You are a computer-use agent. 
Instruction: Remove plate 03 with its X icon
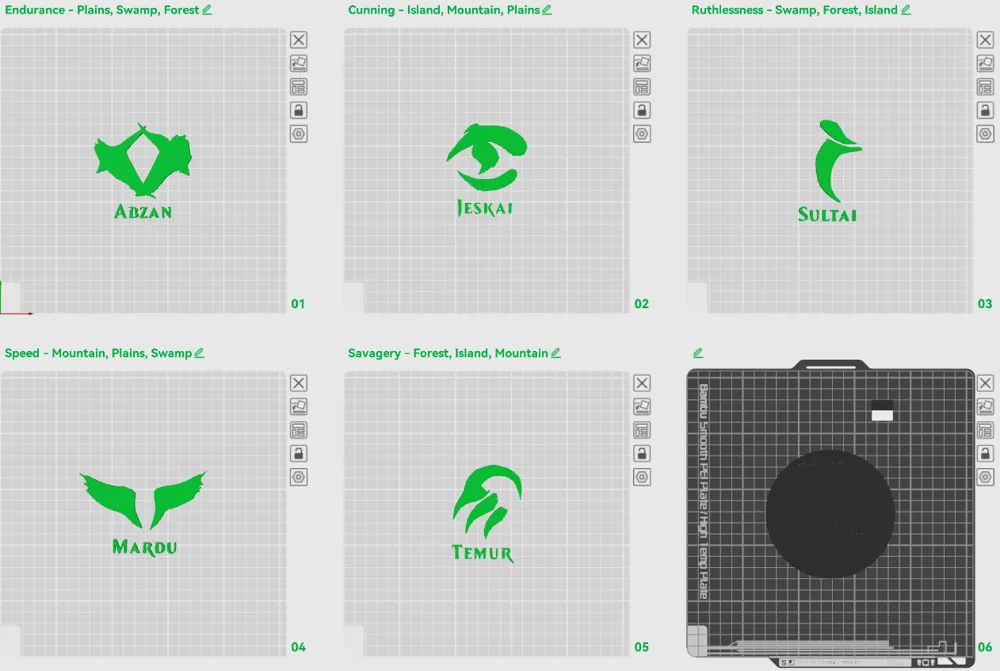(x=985, y=40)
